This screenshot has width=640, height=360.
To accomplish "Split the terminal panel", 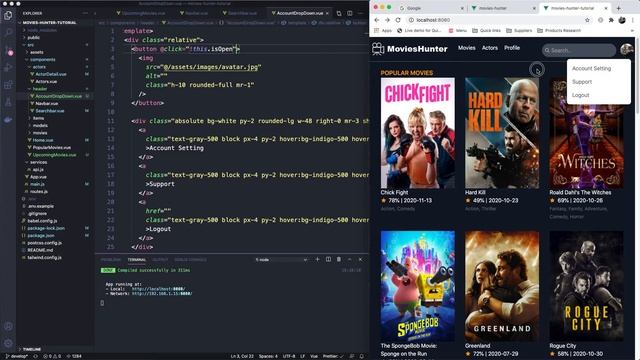I will [x=328, y=259].
